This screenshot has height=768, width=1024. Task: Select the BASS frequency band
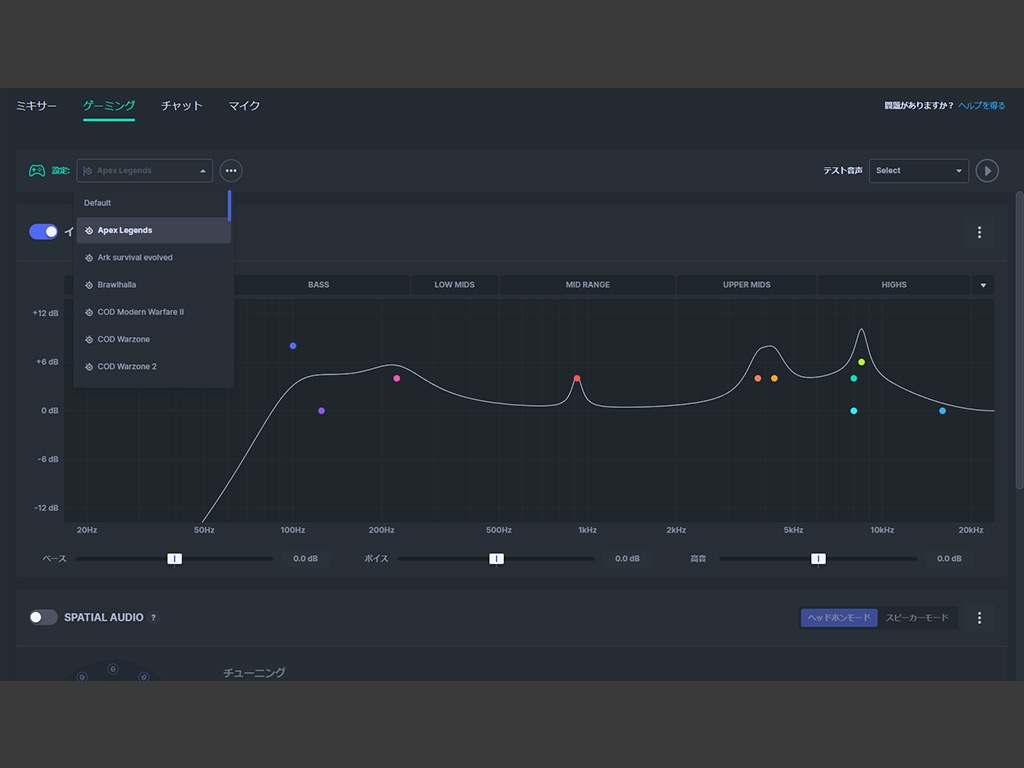319,285
